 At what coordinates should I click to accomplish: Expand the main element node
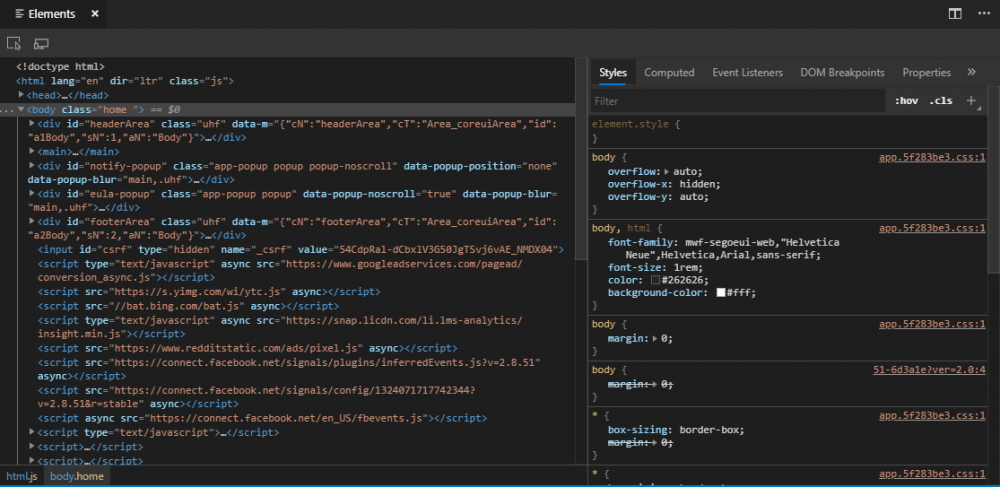point(33,151)
